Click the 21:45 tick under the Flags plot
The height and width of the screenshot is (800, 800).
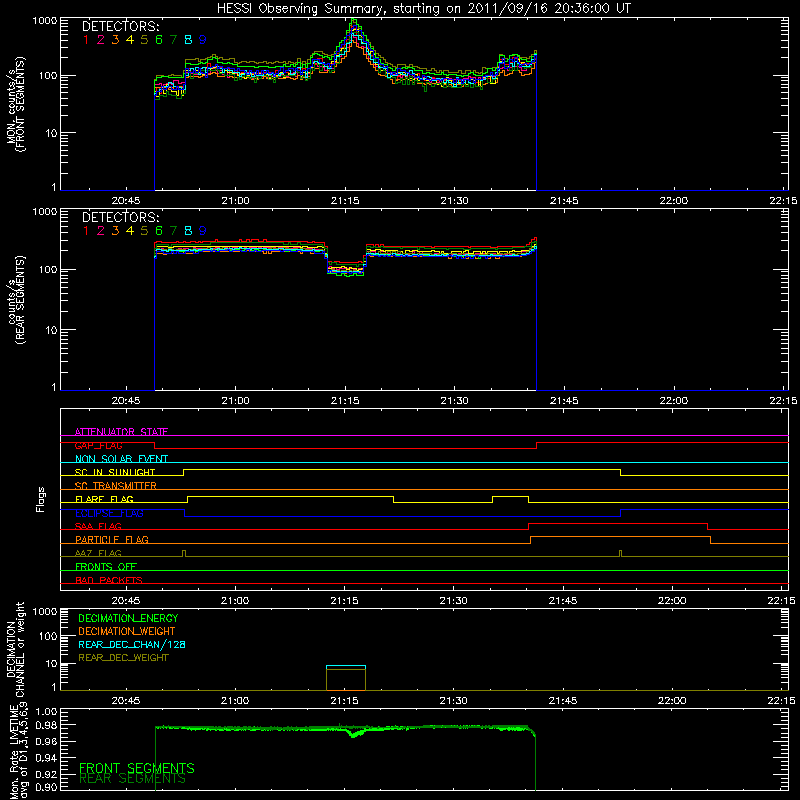coord(563,601)
